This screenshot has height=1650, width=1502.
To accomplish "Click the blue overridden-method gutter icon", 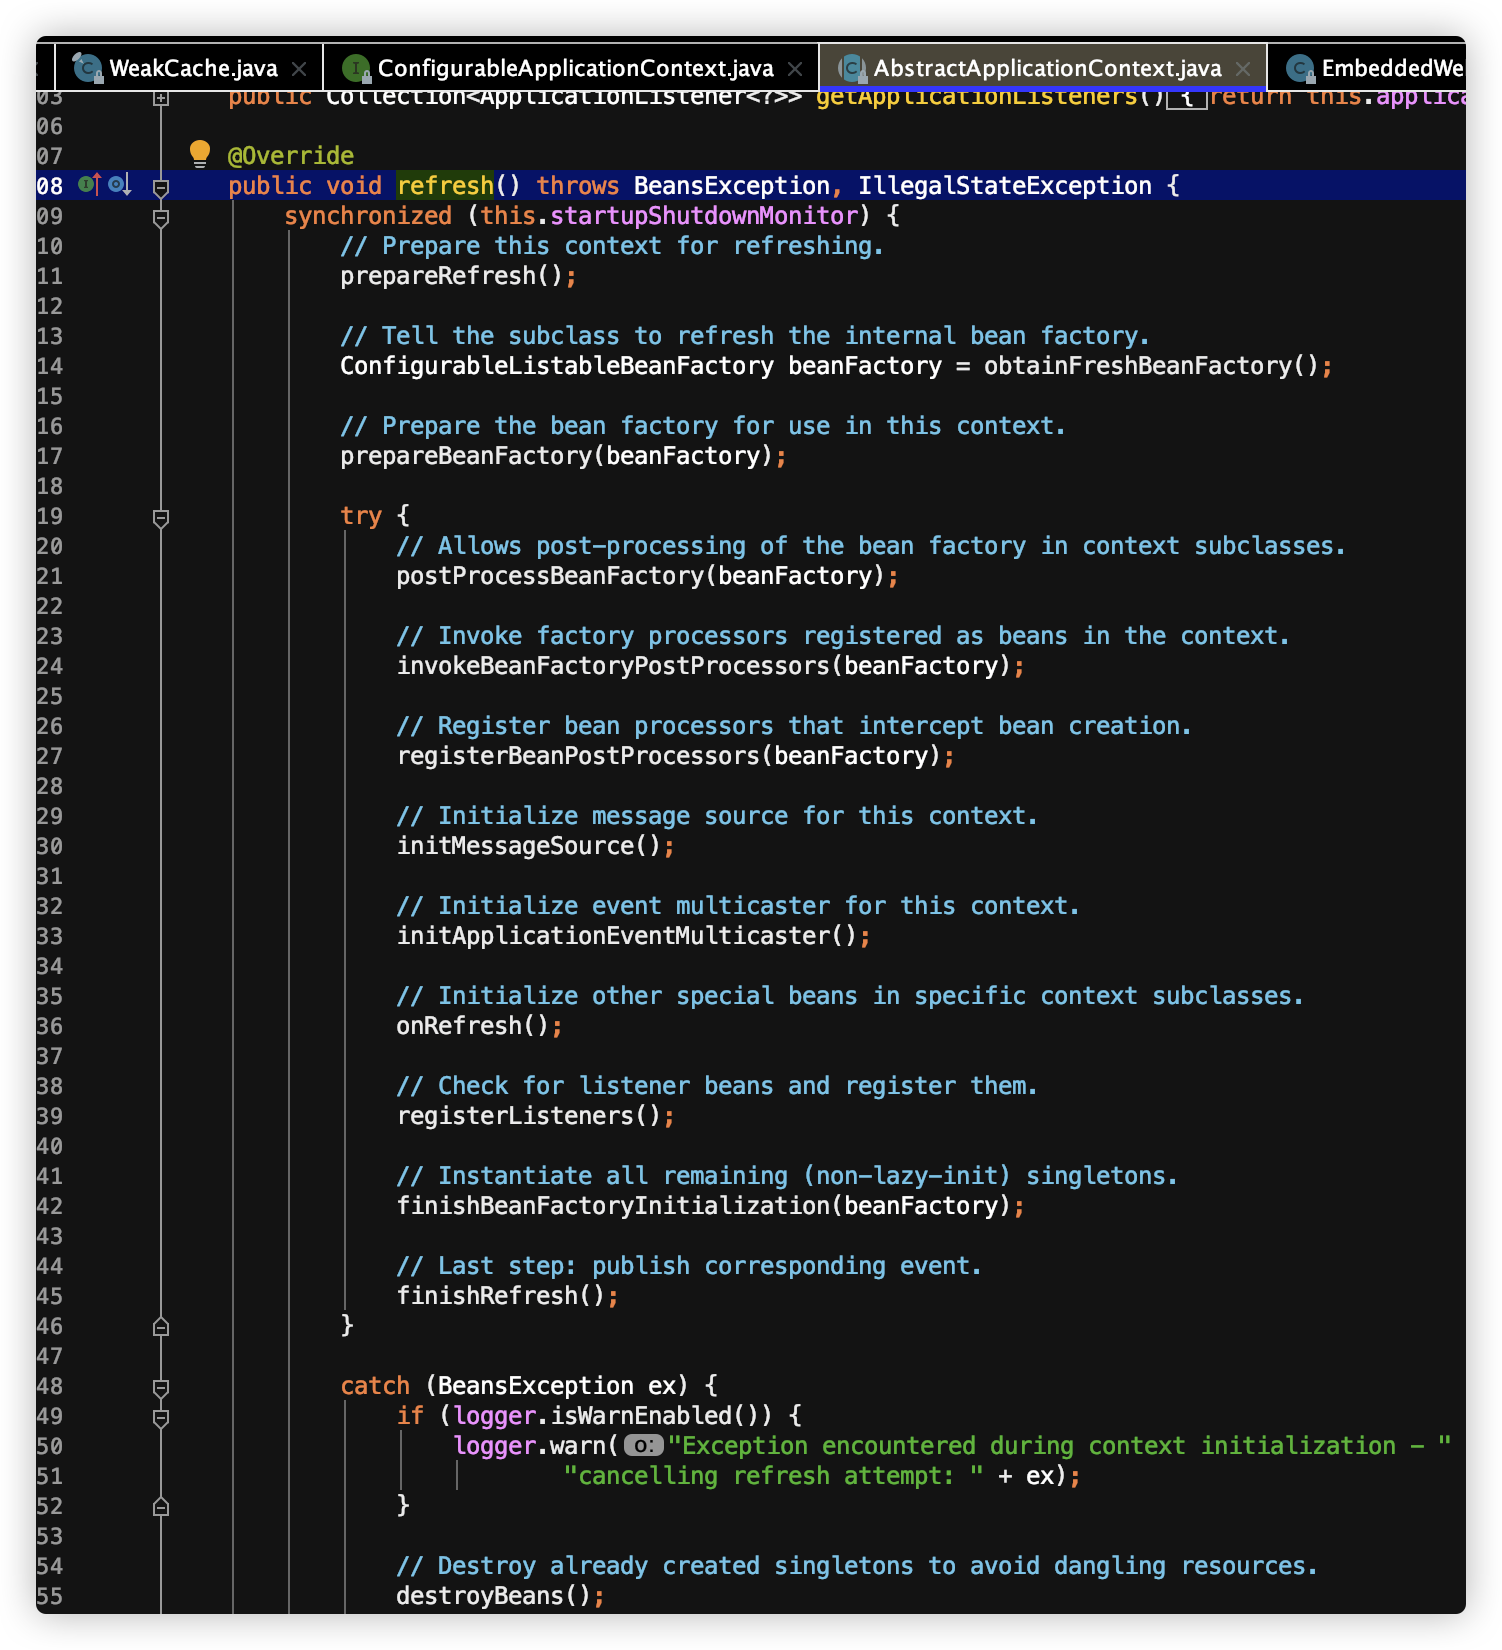I will (120, 184).
